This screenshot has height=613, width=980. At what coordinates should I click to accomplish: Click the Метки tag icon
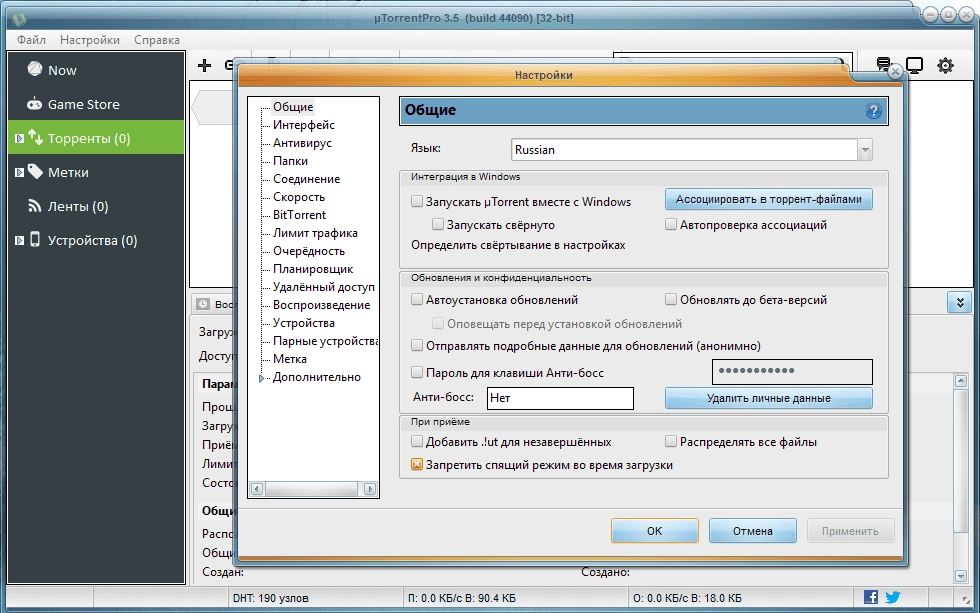(x=36, y=172)
